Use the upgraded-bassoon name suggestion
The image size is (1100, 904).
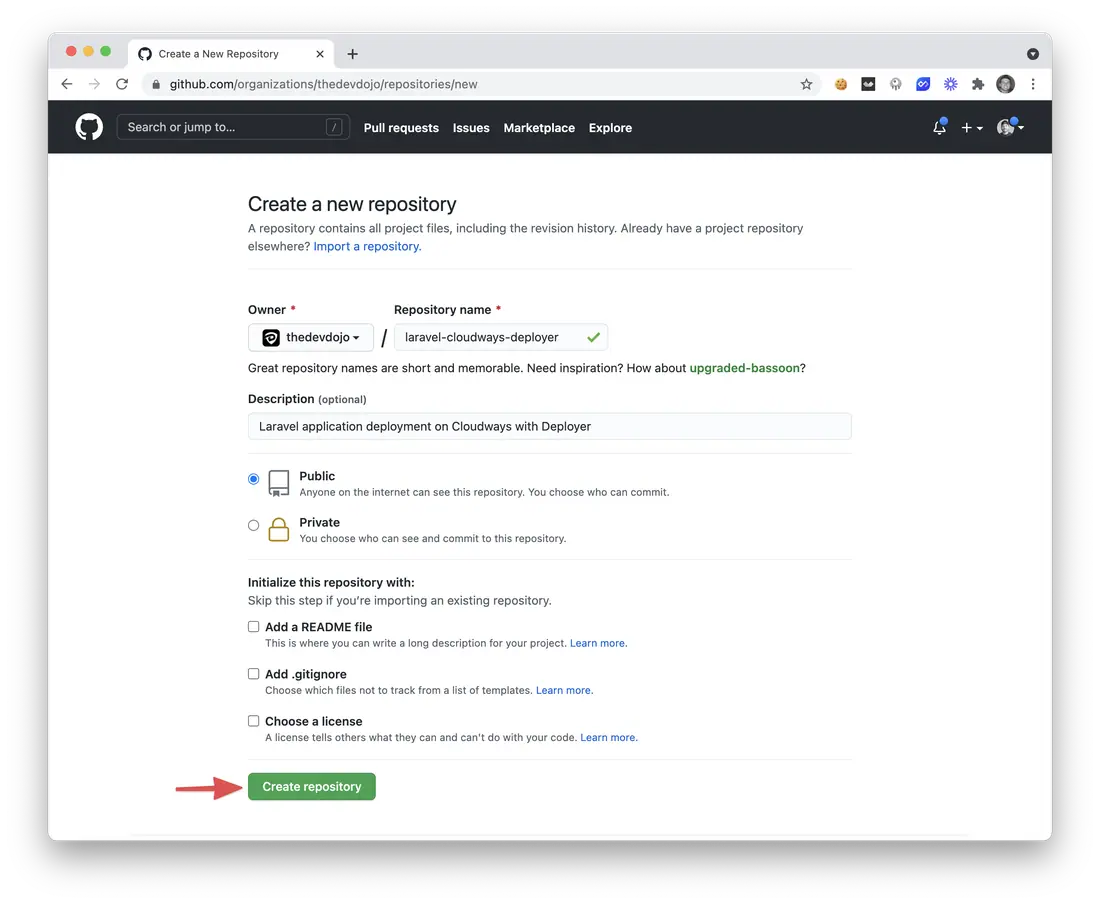click(744, 368)
